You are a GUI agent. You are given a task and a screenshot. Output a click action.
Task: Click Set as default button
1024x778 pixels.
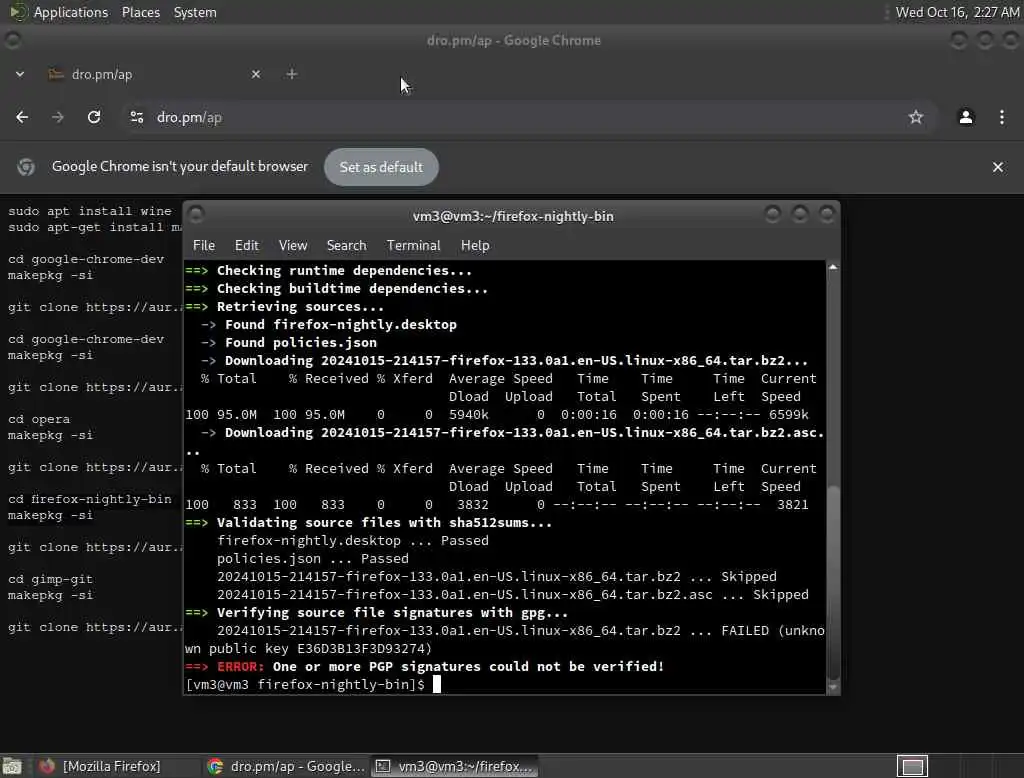pyautogui.click(x=381, y=167)
